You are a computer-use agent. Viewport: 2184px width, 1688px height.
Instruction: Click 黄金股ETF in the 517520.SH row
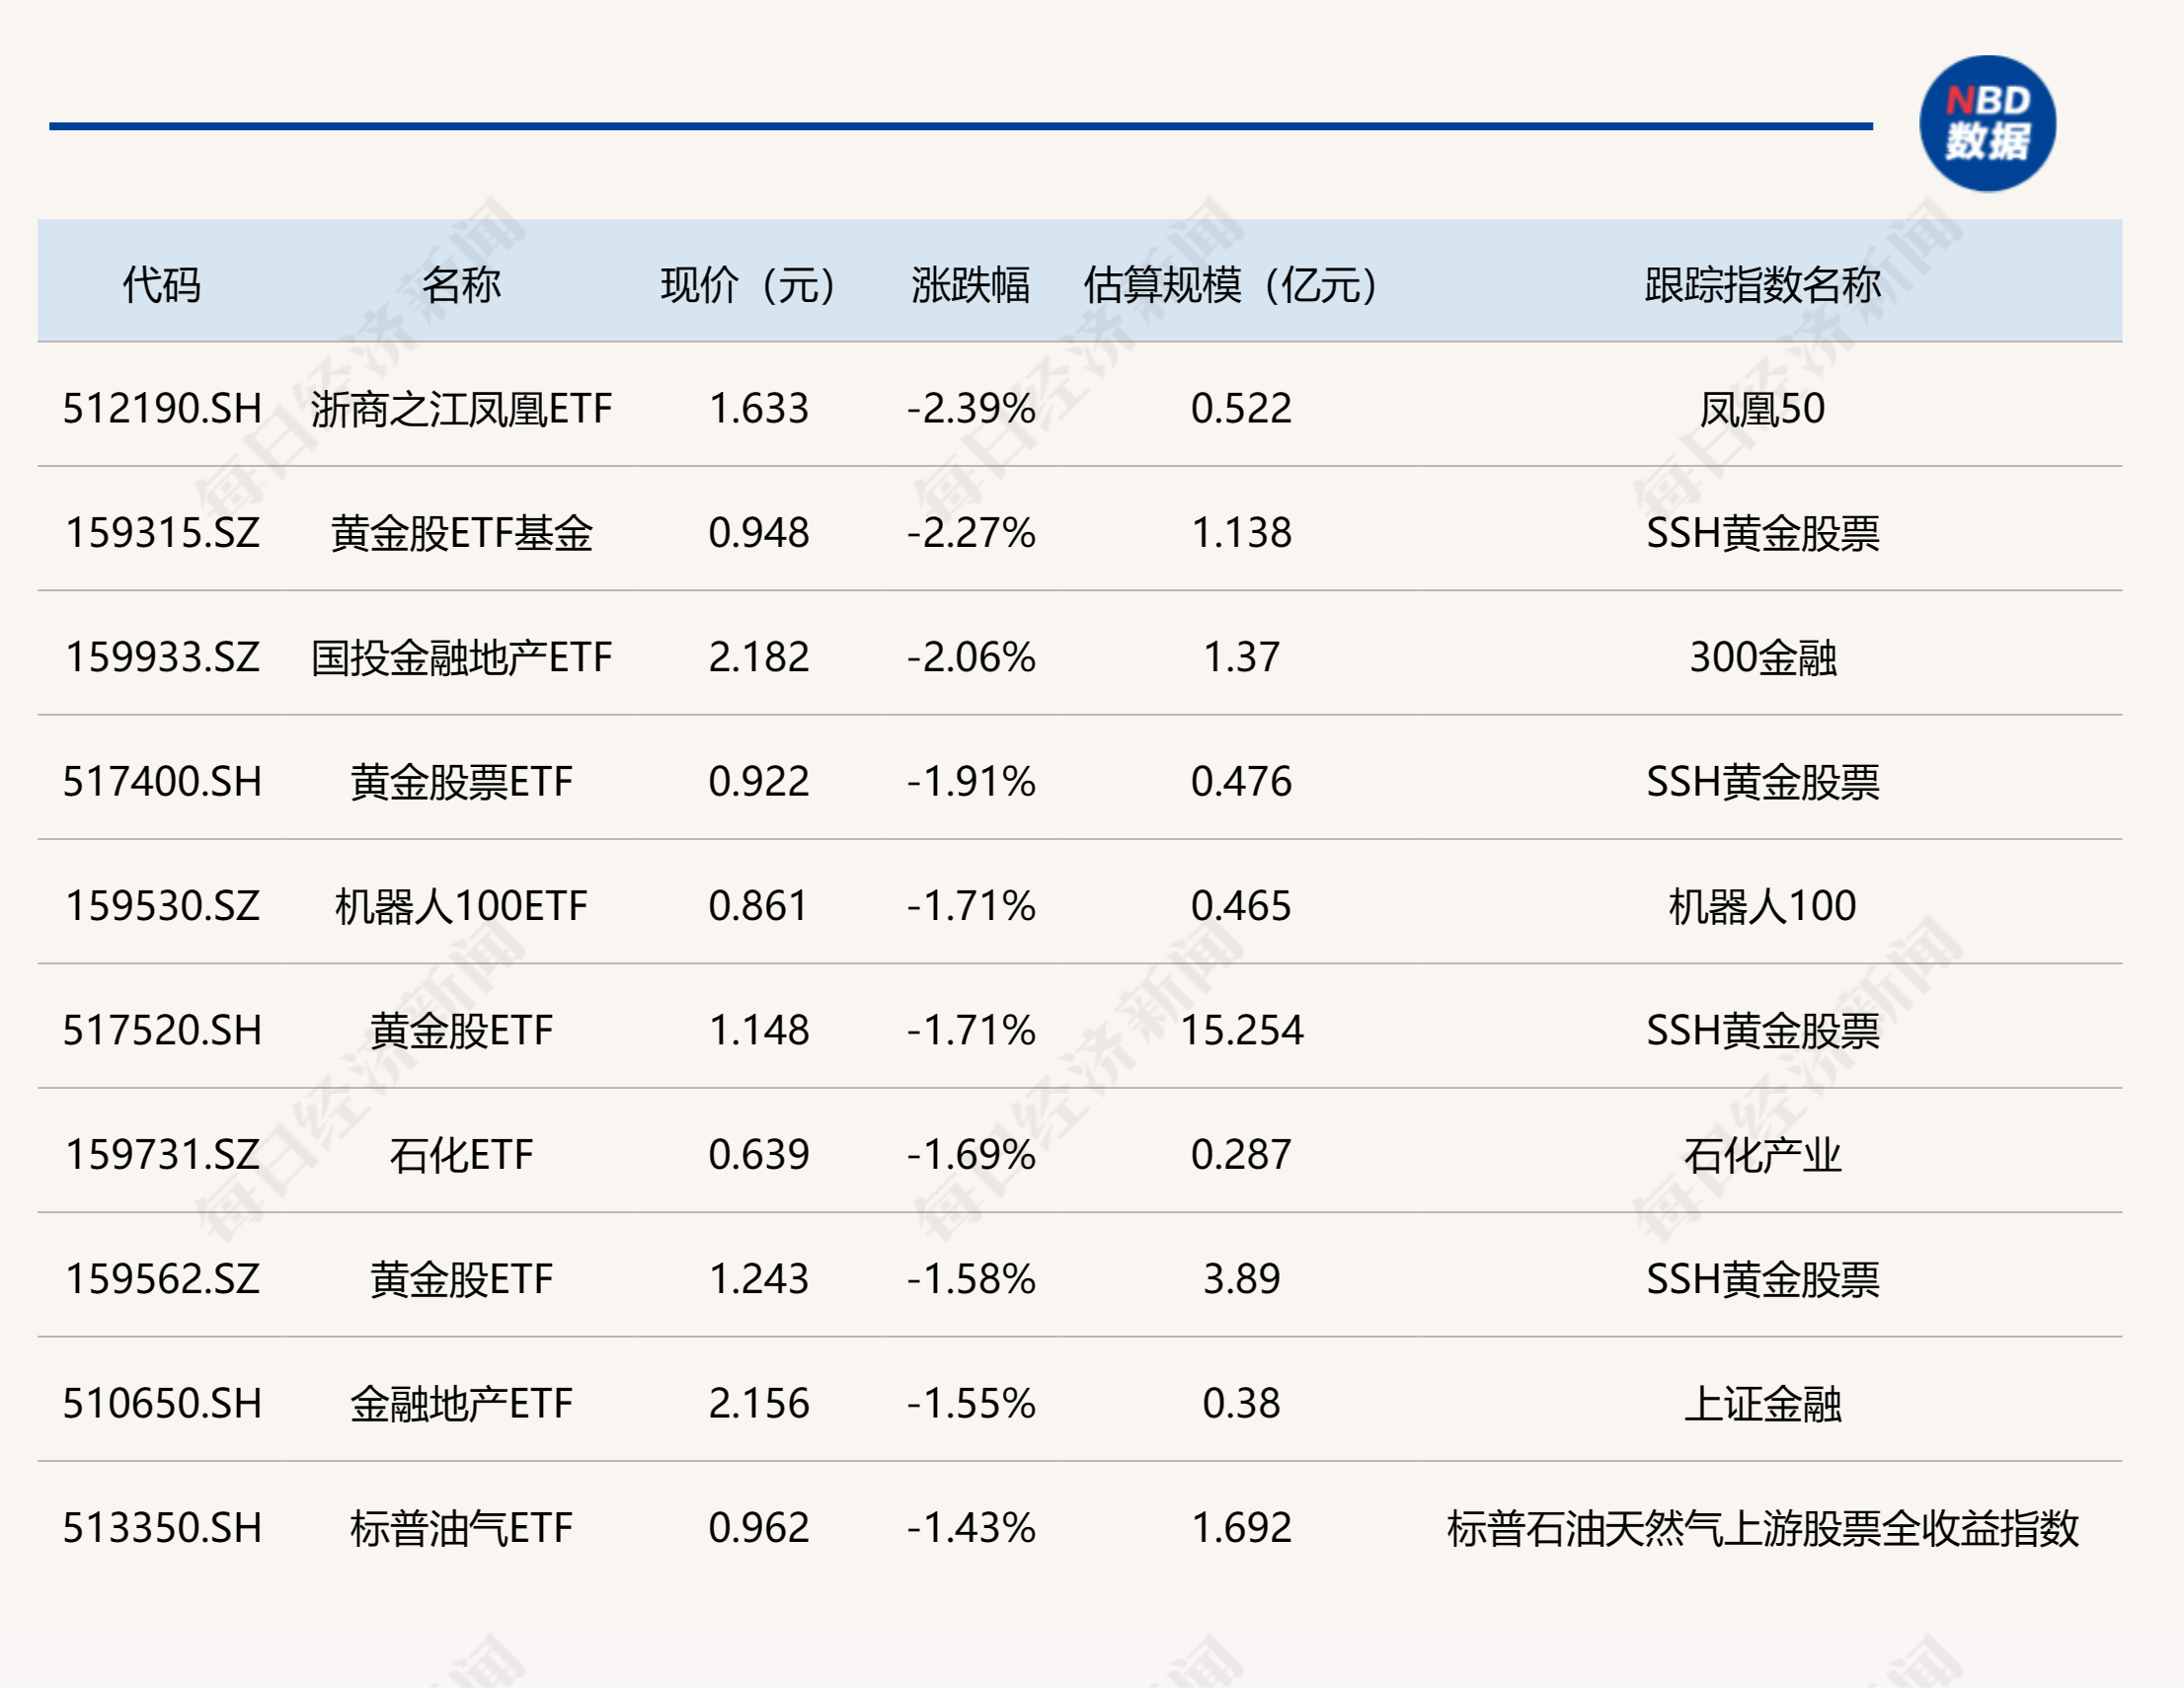tap(461, 1030)
